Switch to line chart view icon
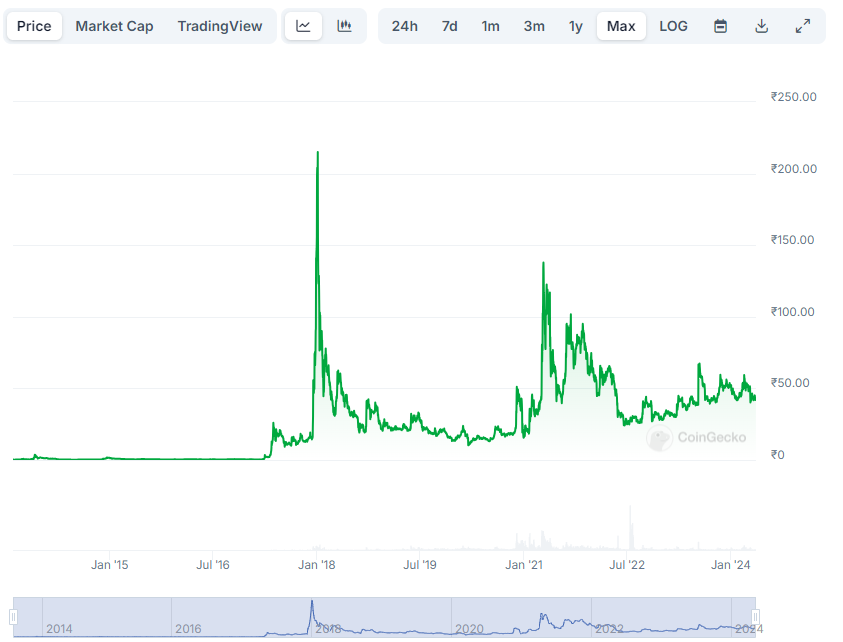Viewport: 843px width, 642px height. click(x=303, y=26)
